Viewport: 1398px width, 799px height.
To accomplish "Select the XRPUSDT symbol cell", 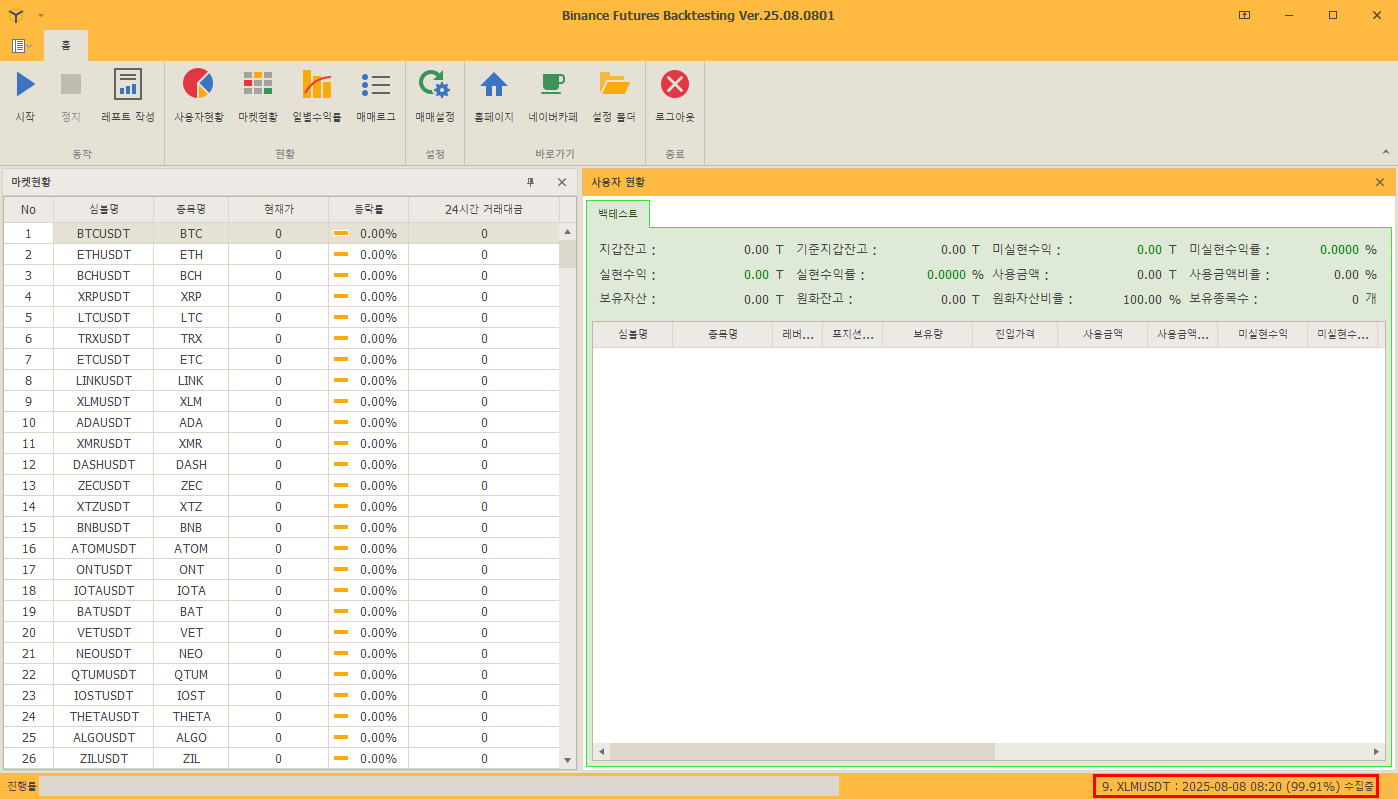I will click(104, 296).
